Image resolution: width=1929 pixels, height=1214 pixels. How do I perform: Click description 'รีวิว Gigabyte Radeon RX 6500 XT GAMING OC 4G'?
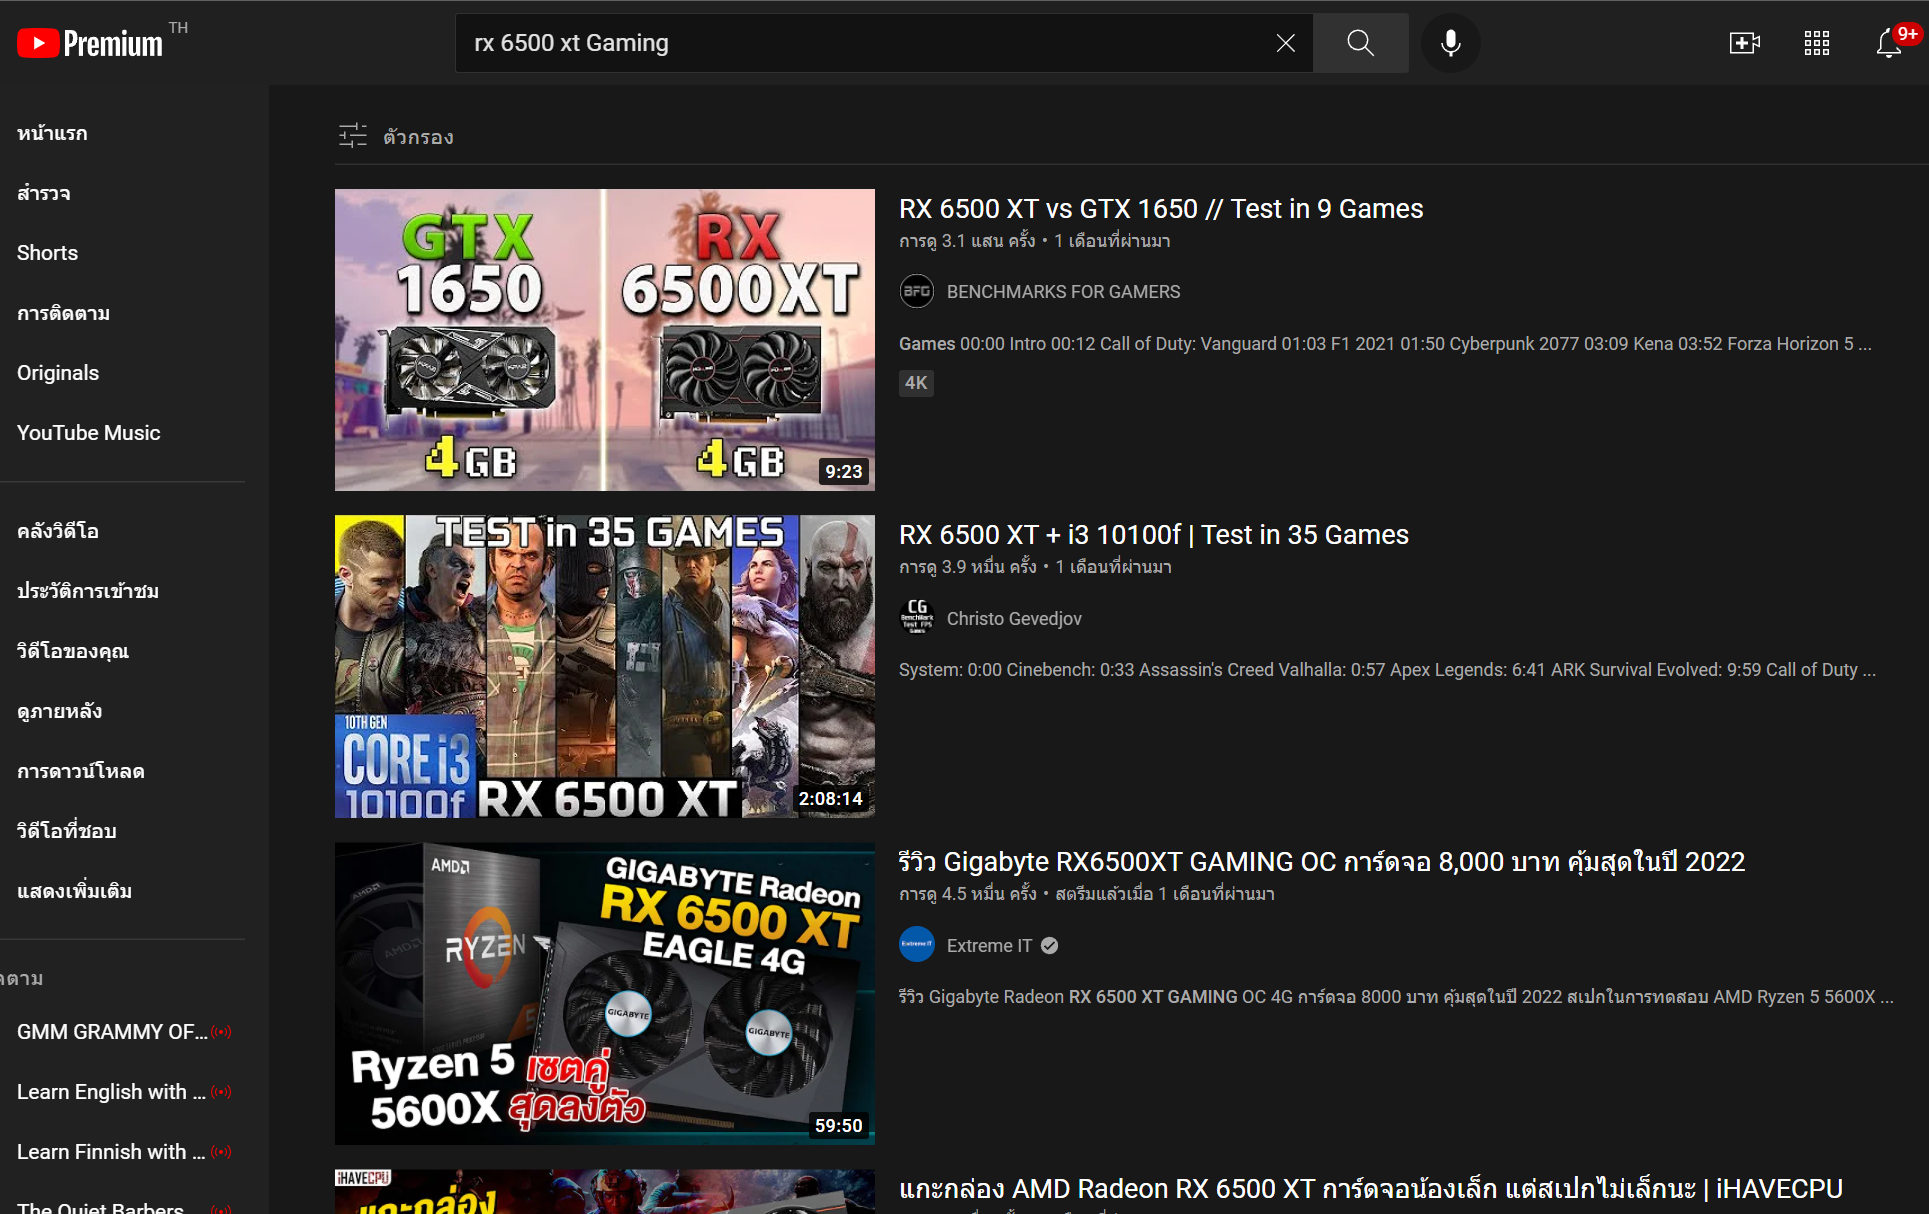[x=1396, y=997]
